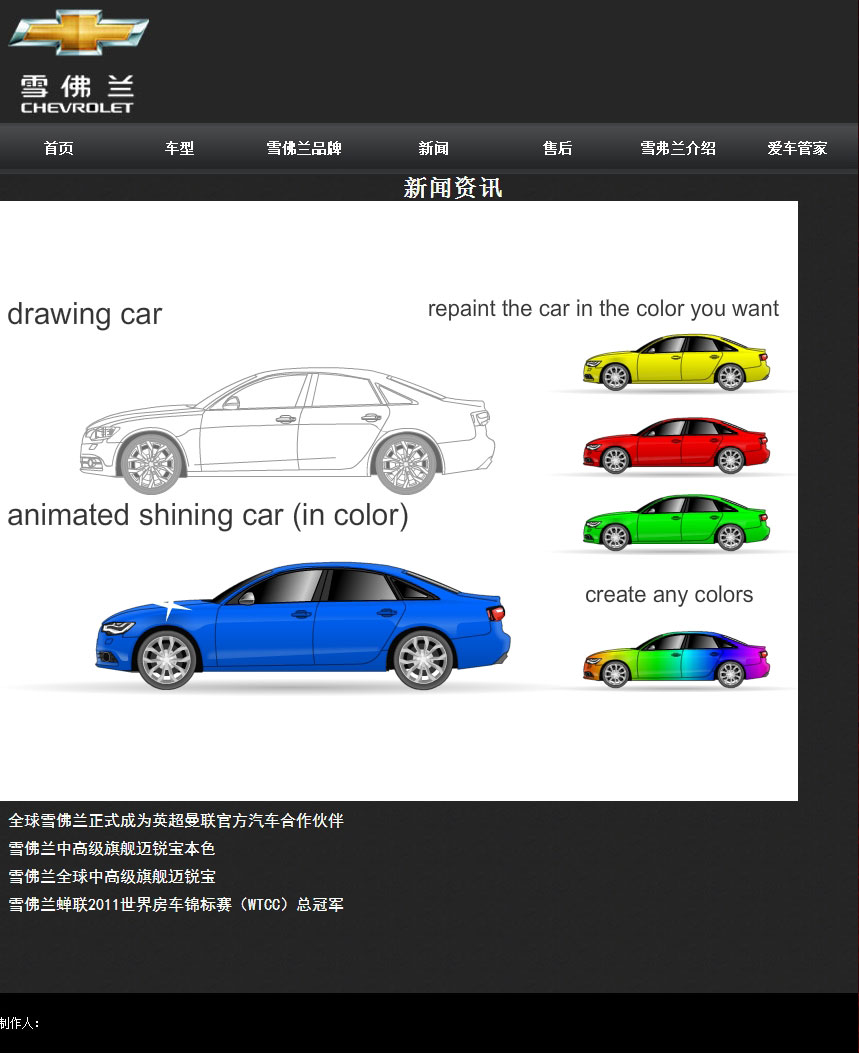
Task: Click the 'drawing car' caption
Action: pyautogui.click(x=85, y=315)
